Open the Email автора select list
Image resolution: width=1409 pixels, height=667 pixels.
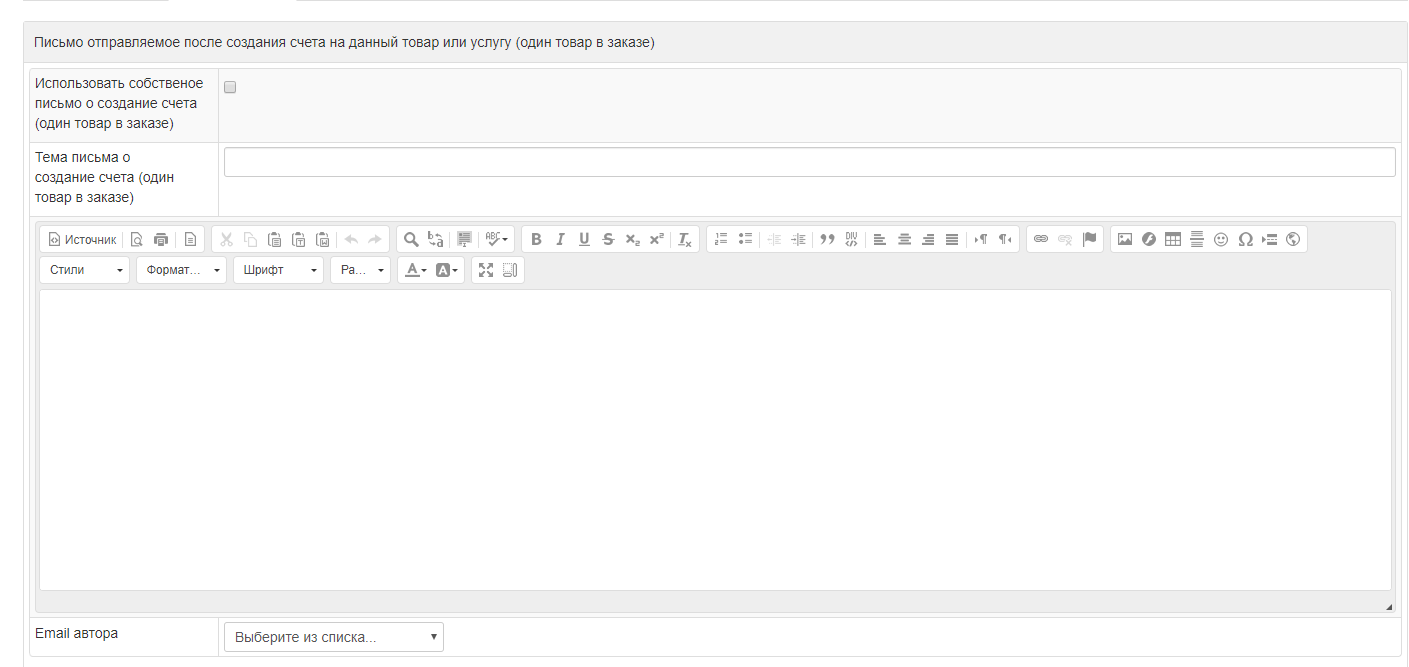pos(333,637)
